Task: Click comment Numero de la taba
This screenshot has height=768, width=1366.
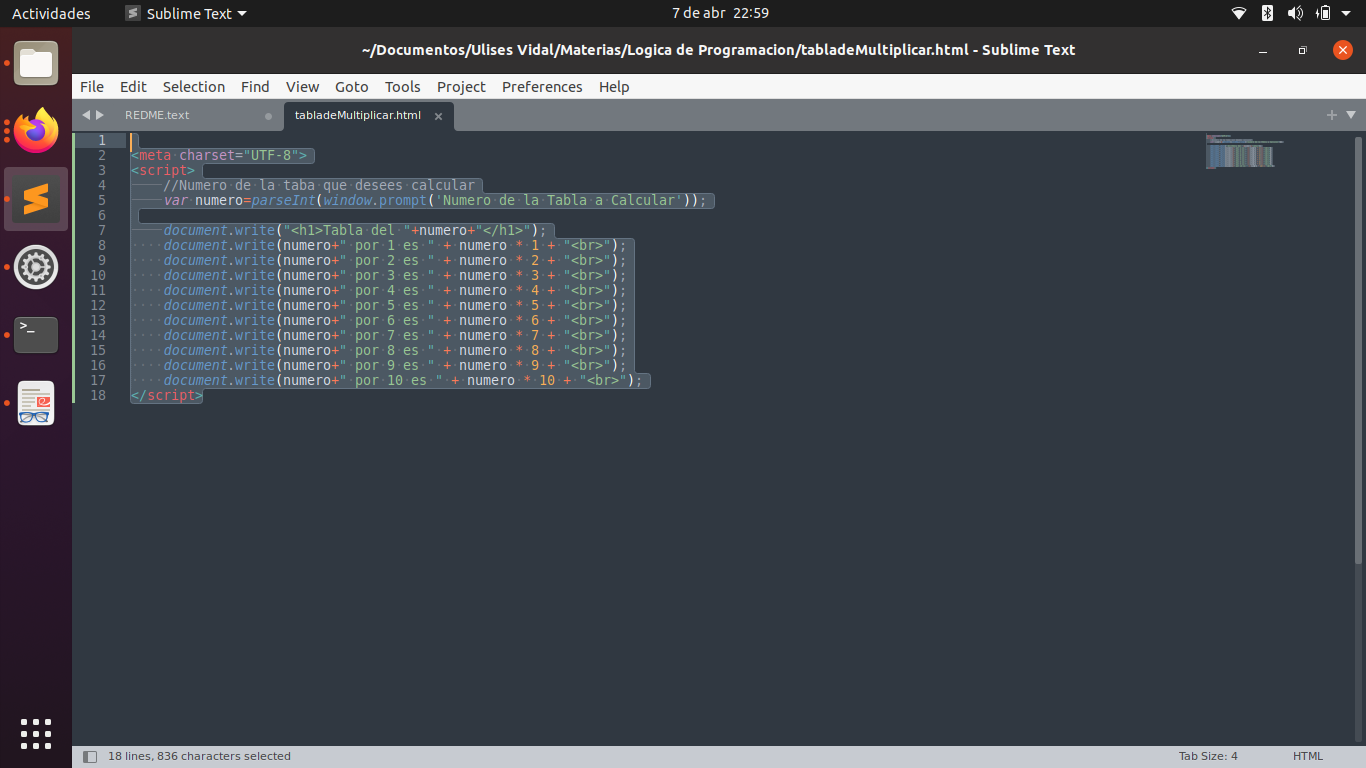Action: pyautogui.click(x=319, y=185)
